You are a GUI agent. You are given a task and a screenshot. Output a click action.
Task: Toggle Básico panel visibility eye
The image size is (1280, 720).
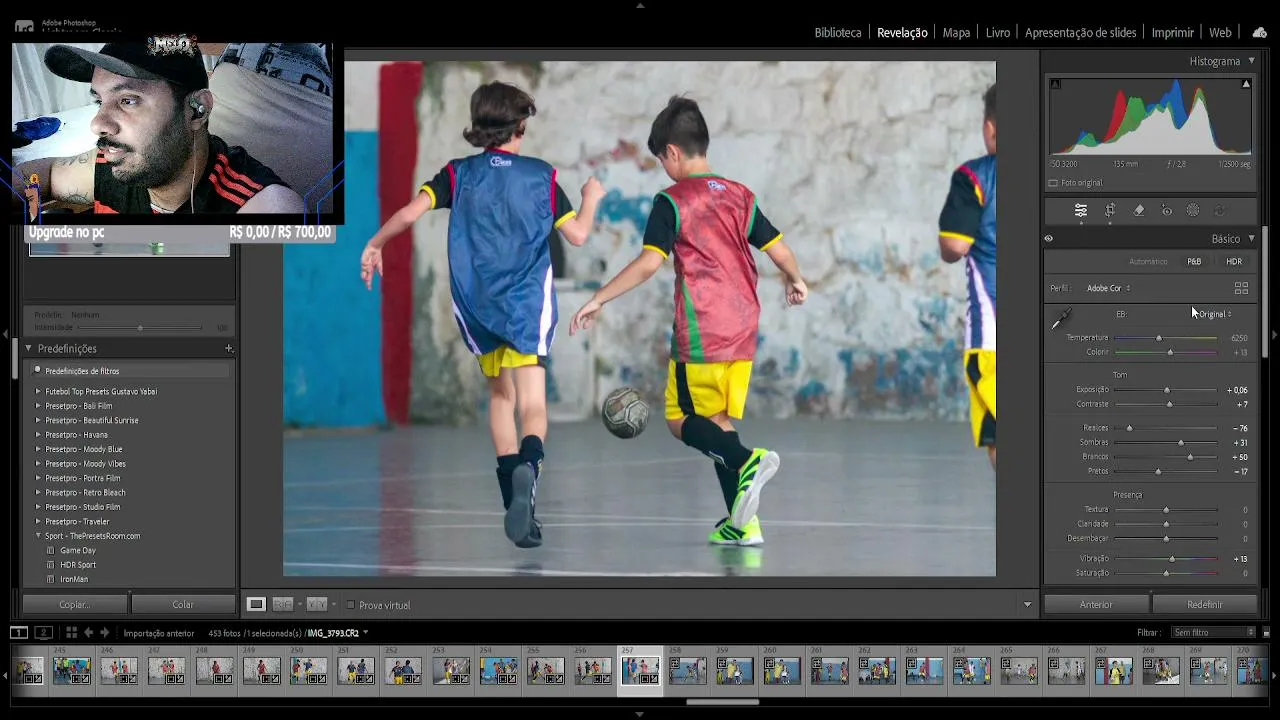[1049, 239]
